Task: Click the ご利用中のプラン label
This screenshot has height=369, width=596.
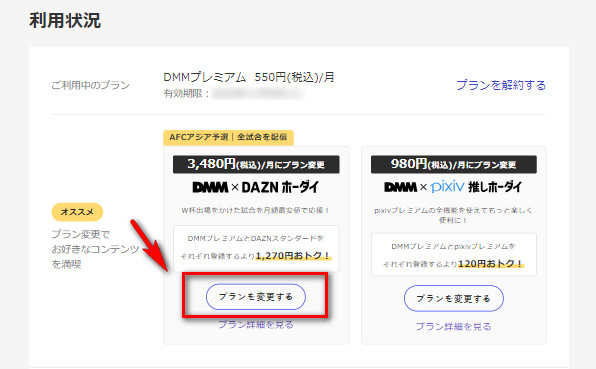Action: click(90, 85)
